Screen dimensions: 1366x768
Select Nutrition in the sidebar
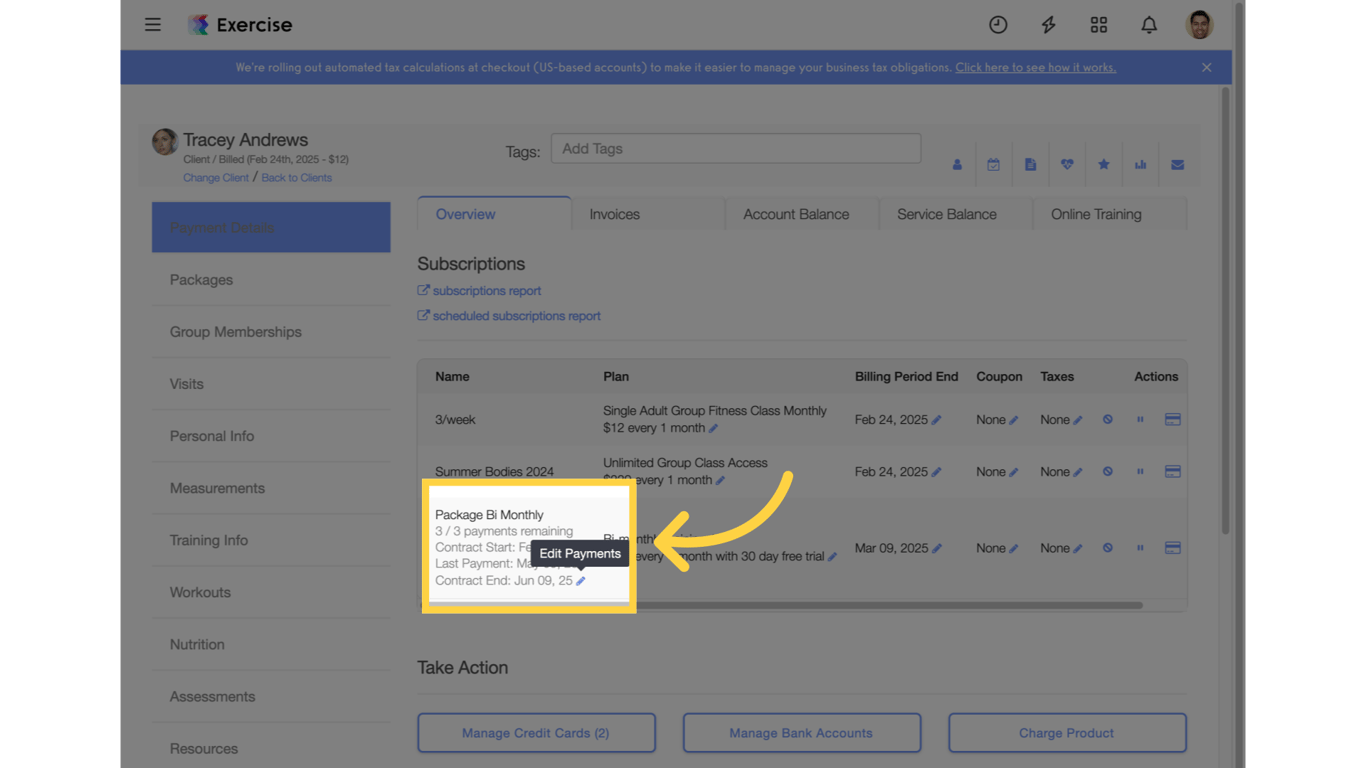coord(197,644)
